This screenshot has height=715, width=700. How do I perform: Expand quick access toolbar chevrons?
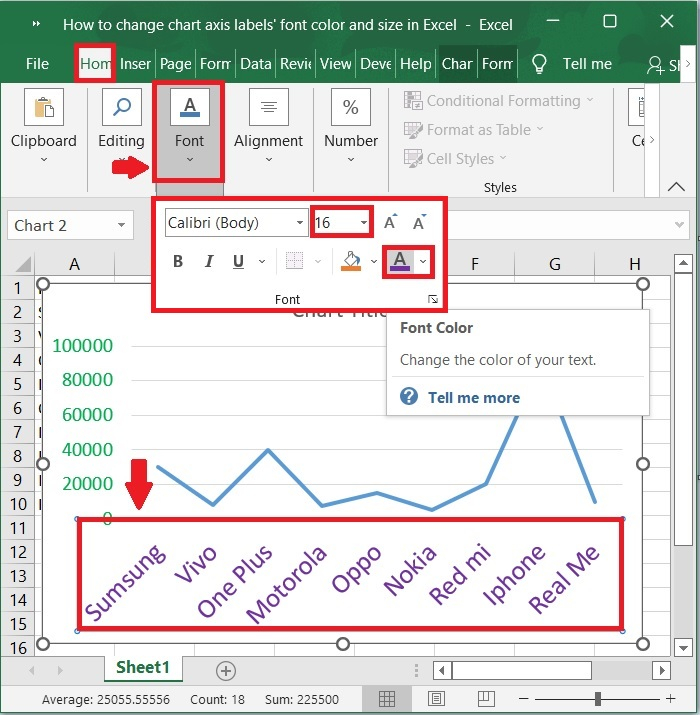coord(36,24)
